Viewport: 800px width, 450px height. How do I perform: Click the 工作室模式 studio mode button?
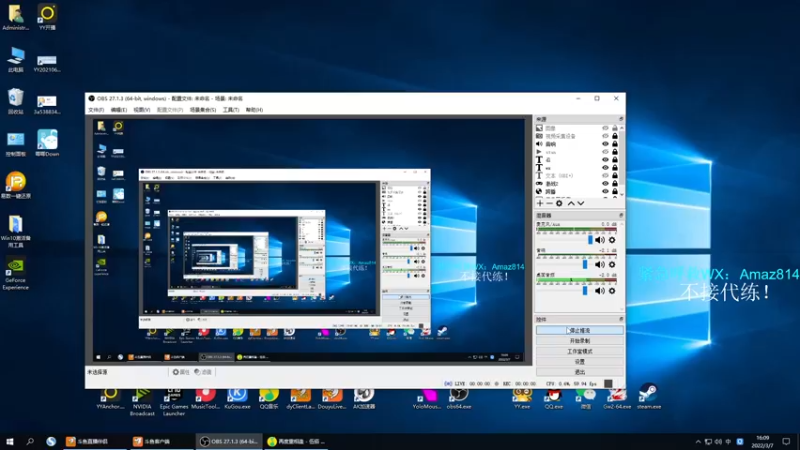click(580, 351)
